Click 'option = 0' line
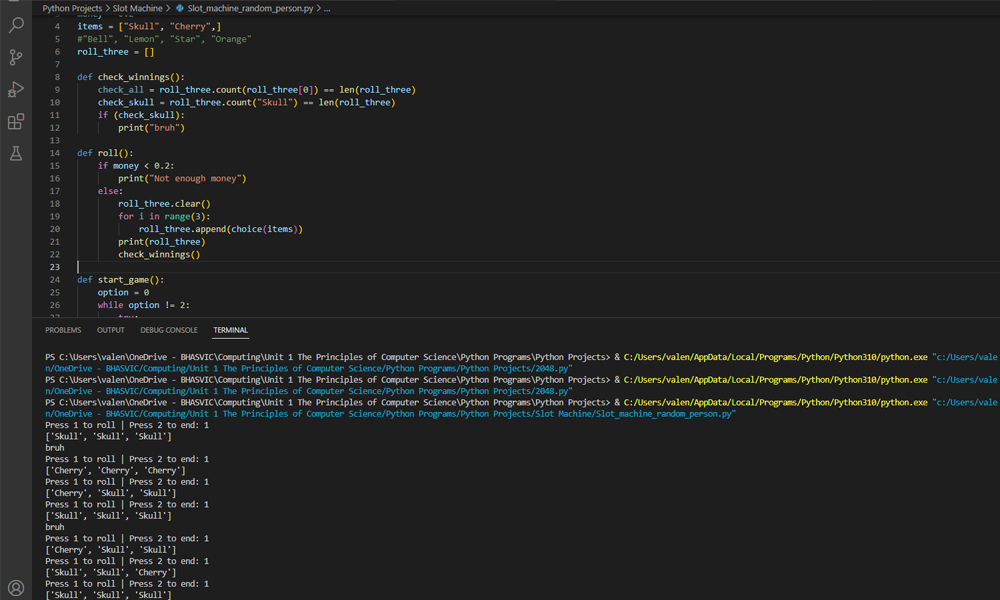The image size is (1000, 600). [123, 293]
